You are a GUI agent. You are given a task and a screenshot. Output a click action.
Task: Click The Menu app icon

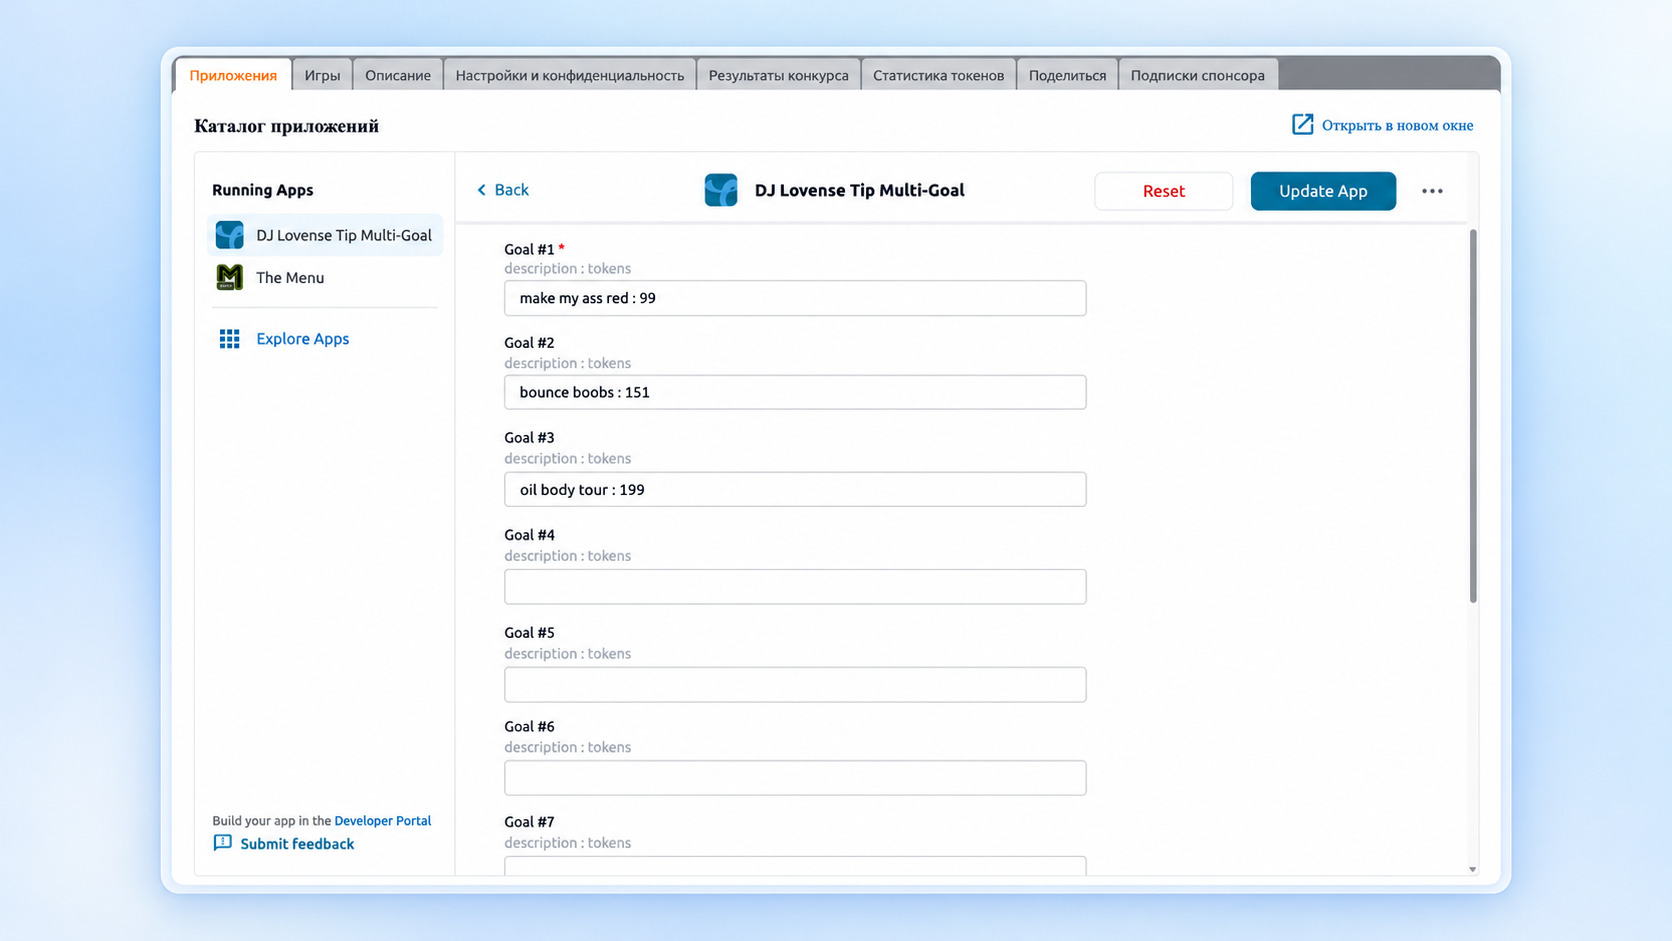[x=230, y=277]
